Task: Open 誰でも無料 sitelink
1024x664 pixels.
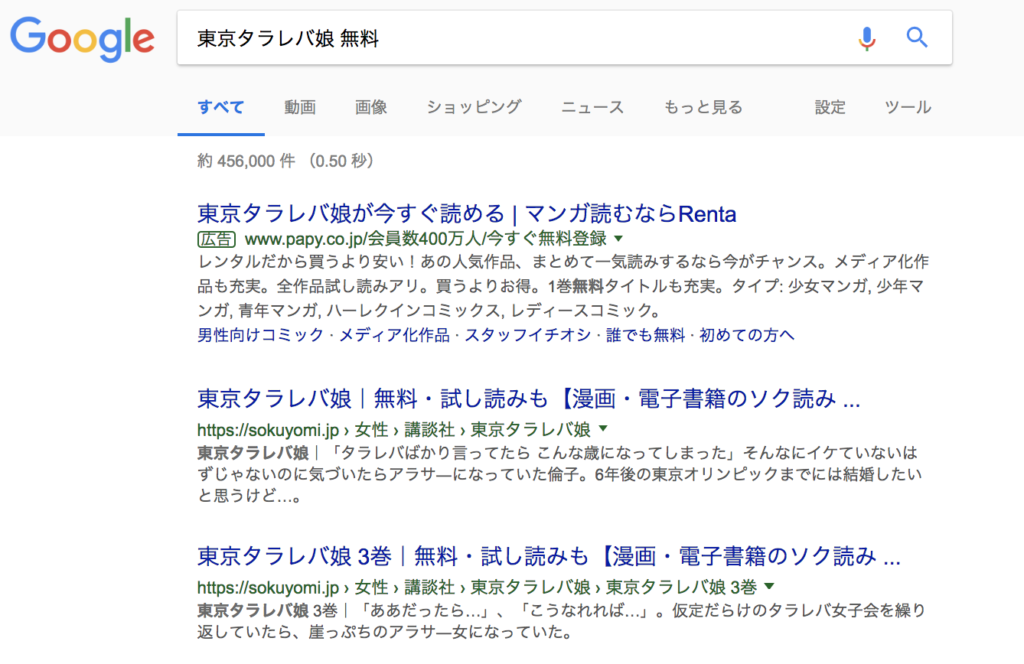Action: point(645,335)
